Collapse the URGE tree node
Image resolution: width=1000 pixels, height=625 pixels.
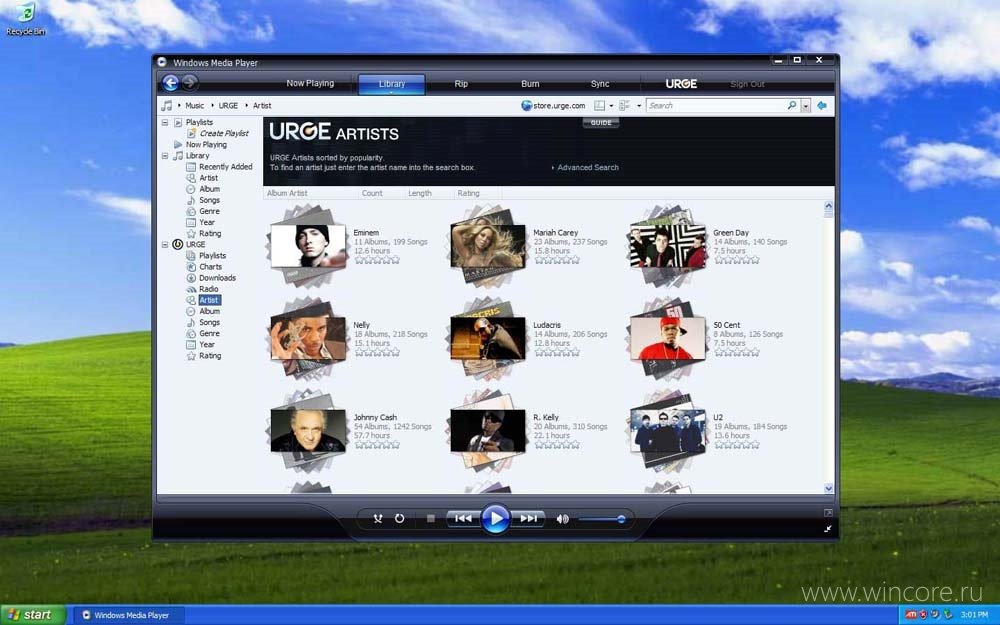click(x=165, y=244)
